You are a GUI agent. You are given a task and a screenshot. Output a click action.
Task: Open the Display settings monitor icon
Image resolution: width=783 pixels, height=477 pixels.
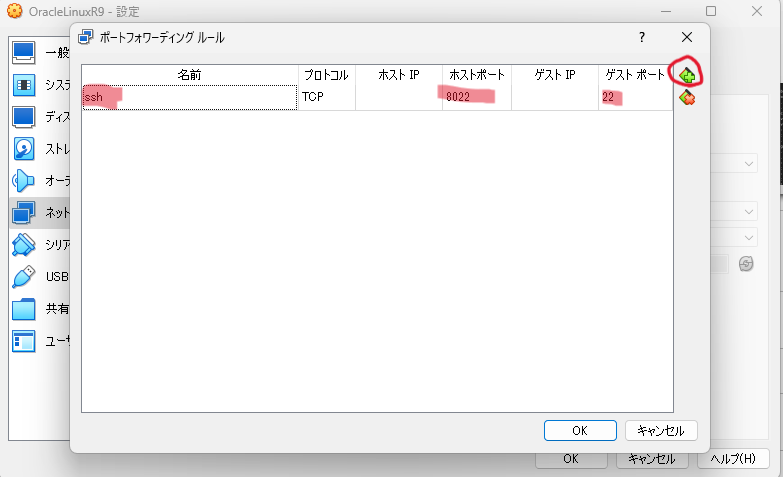coord(24,116)
